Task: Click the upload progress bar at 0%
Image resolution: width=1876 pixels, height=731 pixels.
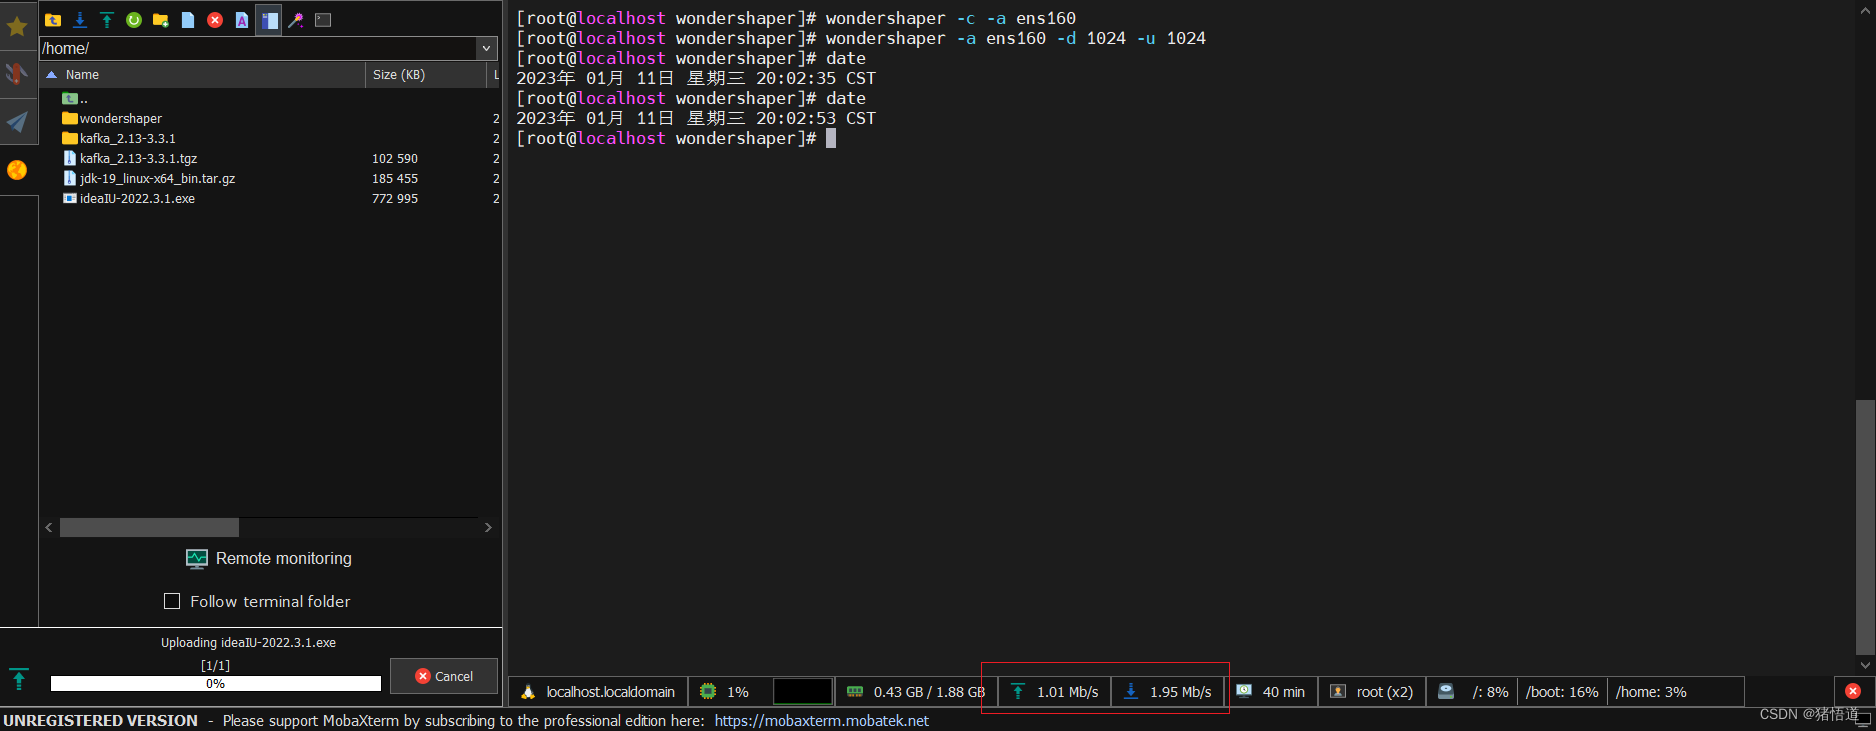Action: tap(216, 684)
